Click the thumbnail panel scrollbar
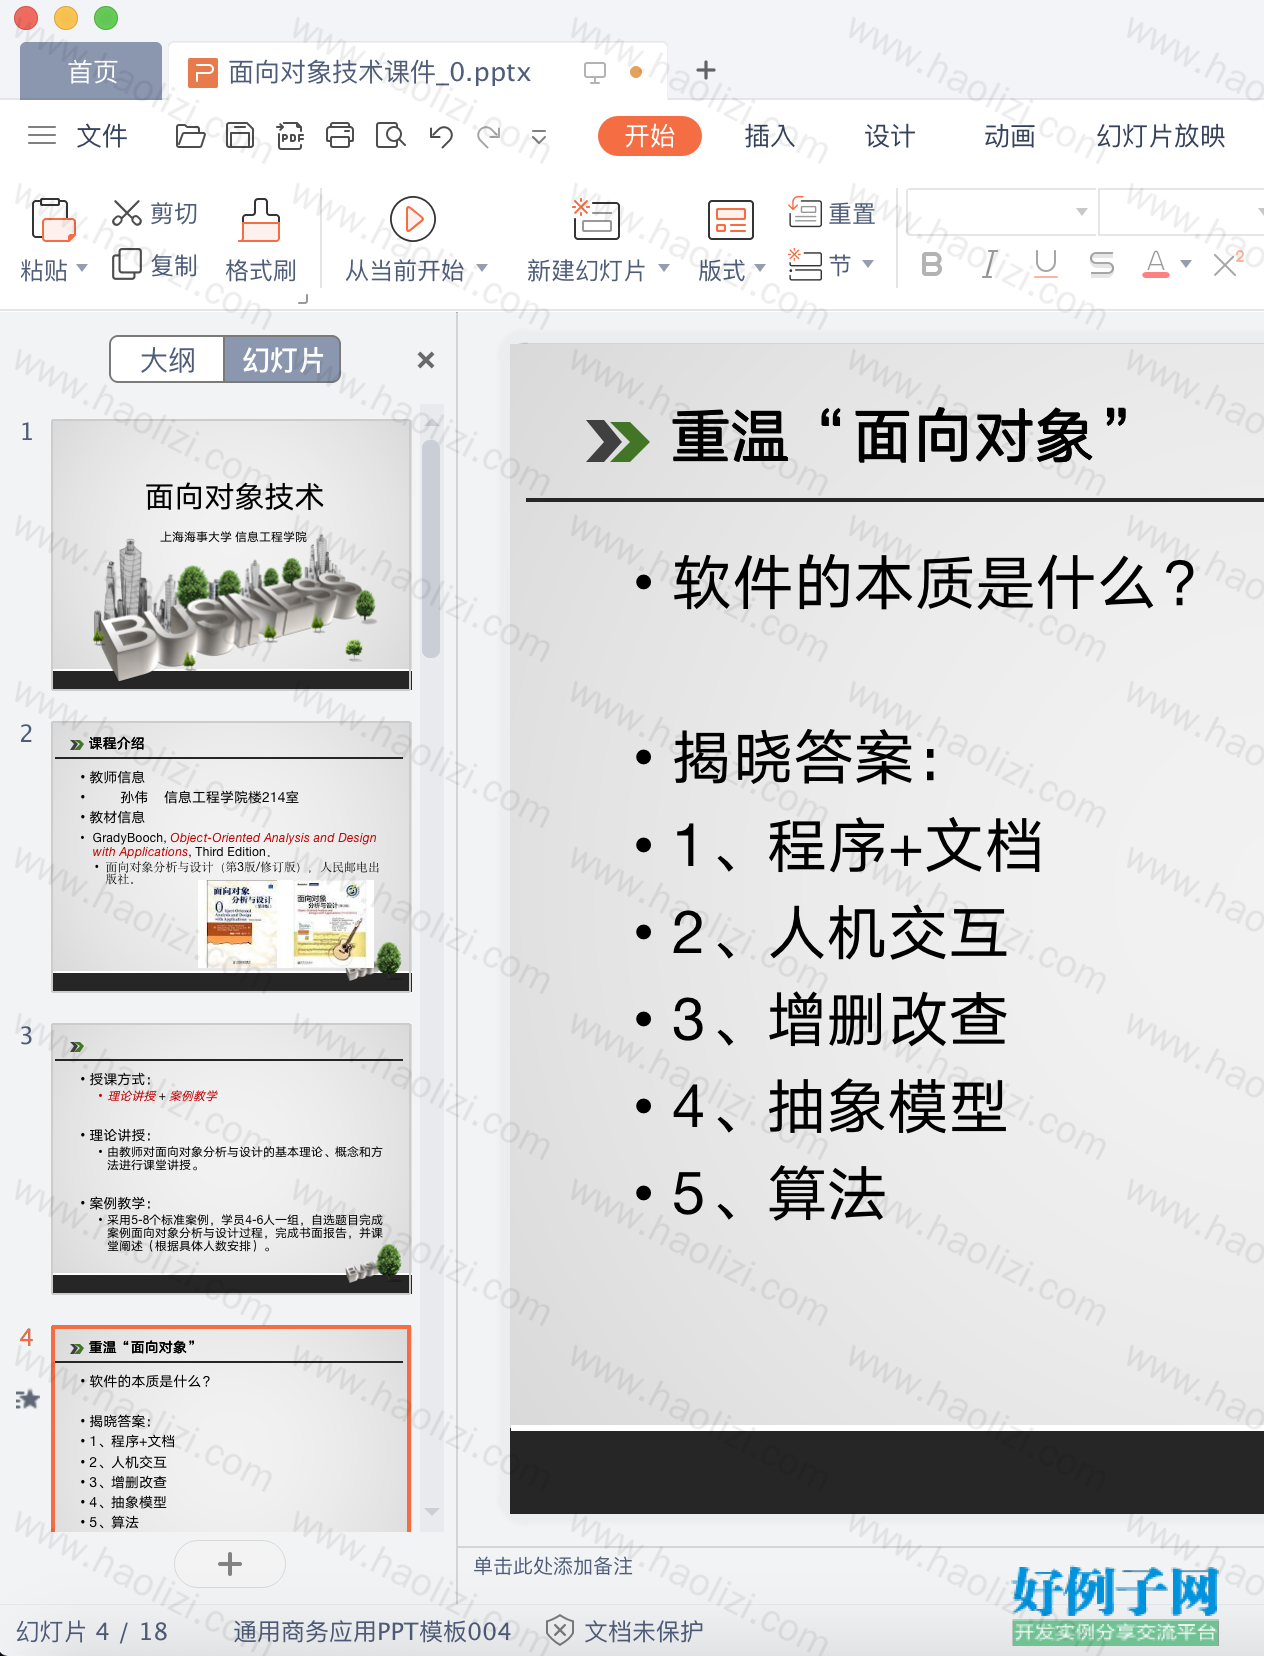 pos(431,550)
